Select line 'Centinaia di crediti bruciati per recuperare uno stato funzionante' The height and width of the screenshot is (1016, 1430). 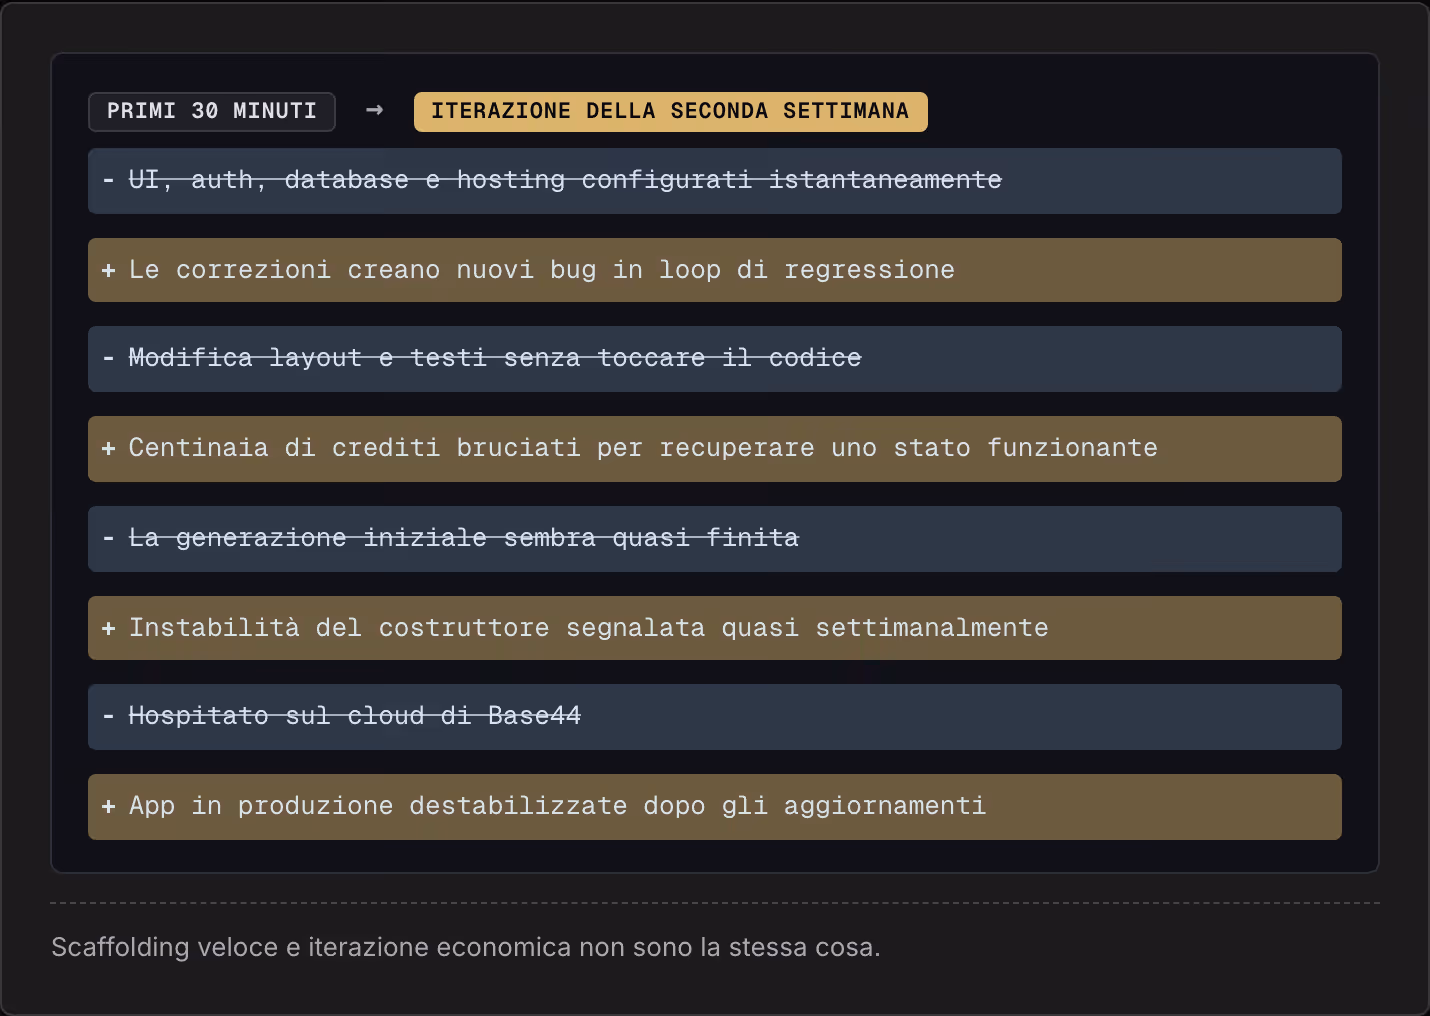715,449
